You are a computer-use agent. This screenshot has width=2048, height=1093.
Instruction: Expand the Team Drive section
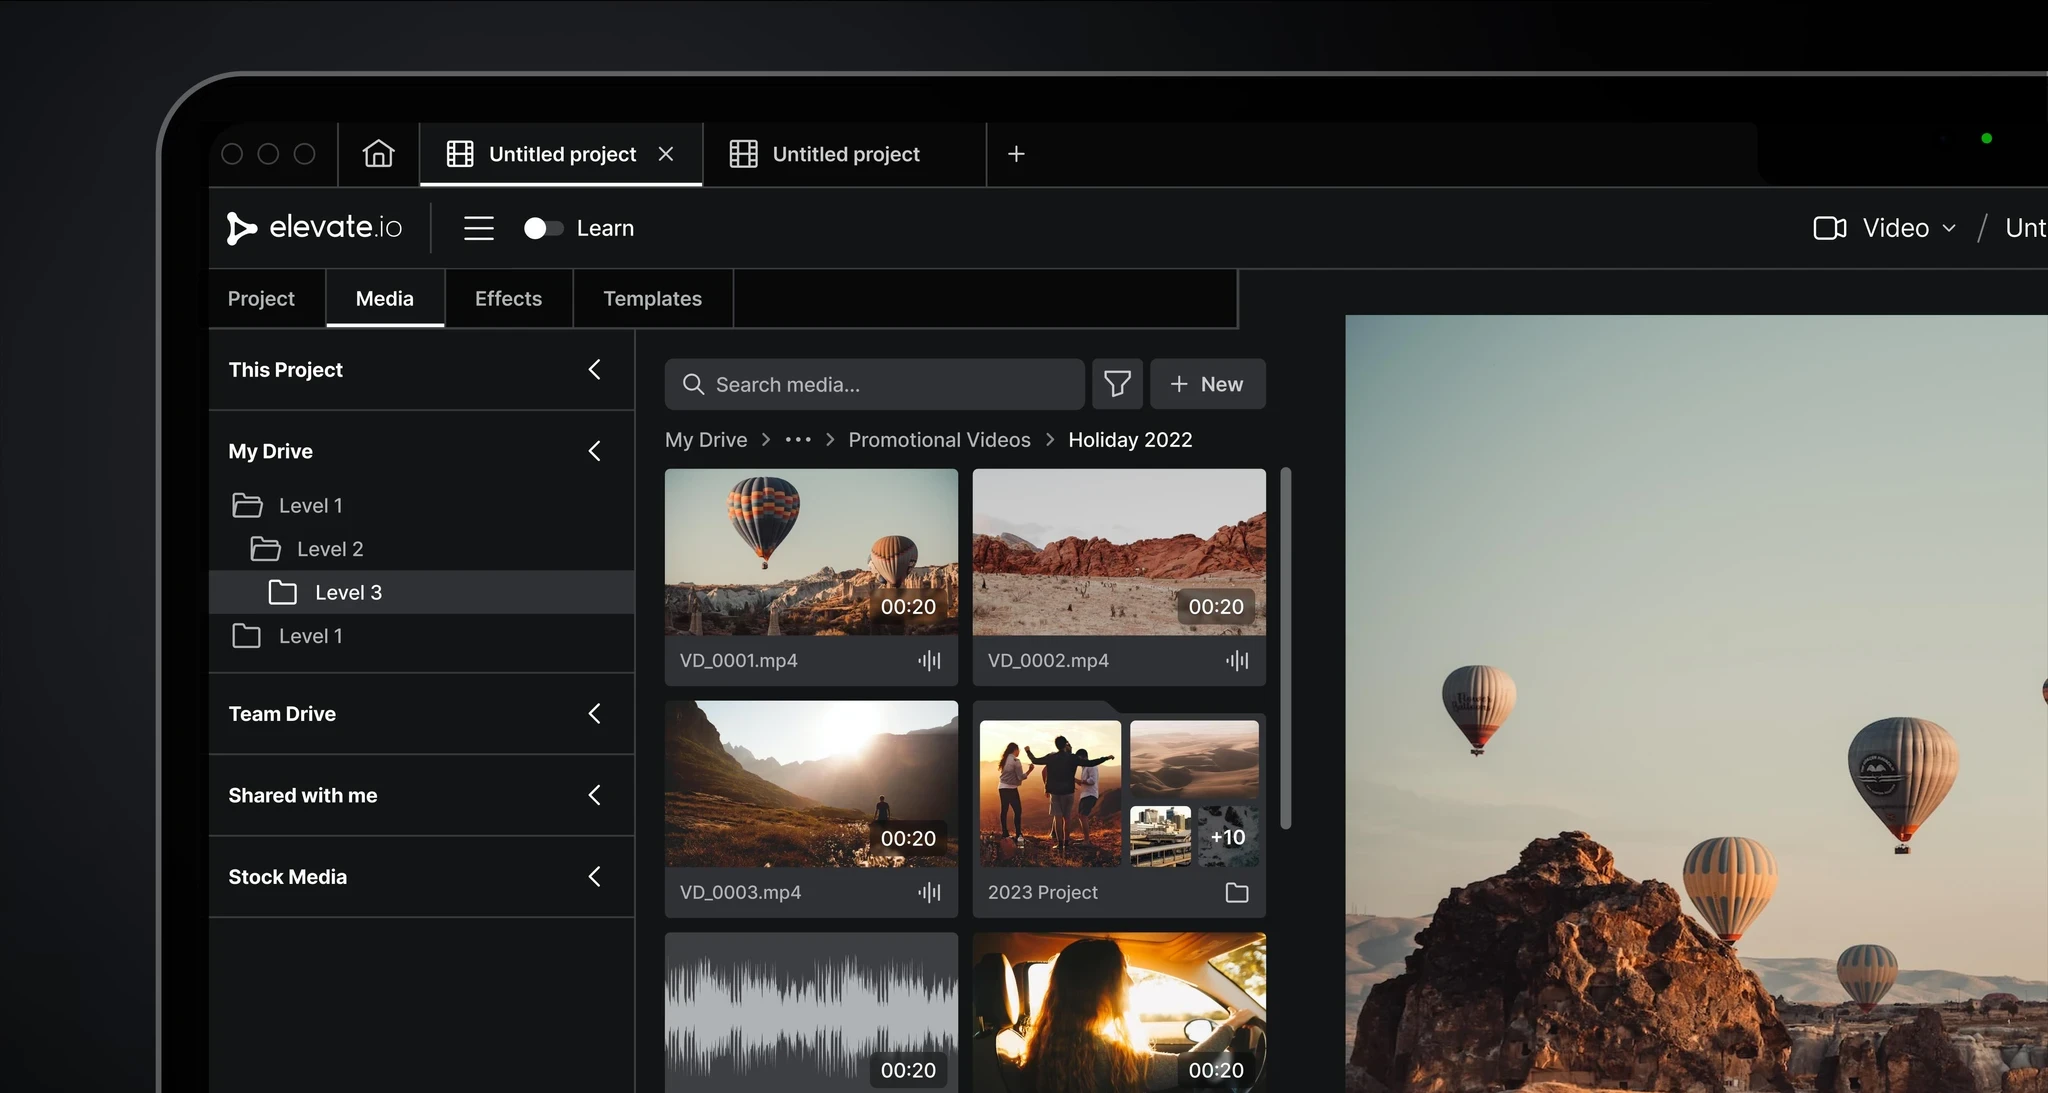[594, 714]
